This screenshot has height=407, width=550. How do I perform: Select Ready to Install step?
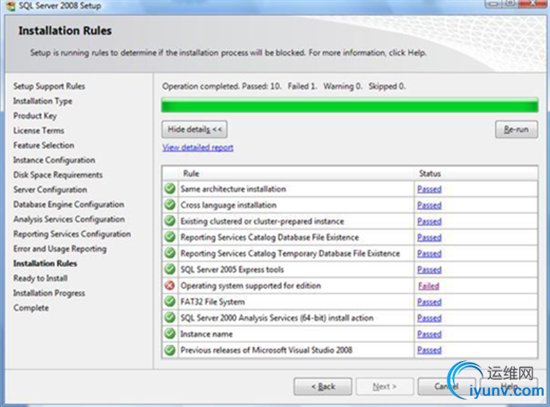[40, 278]
